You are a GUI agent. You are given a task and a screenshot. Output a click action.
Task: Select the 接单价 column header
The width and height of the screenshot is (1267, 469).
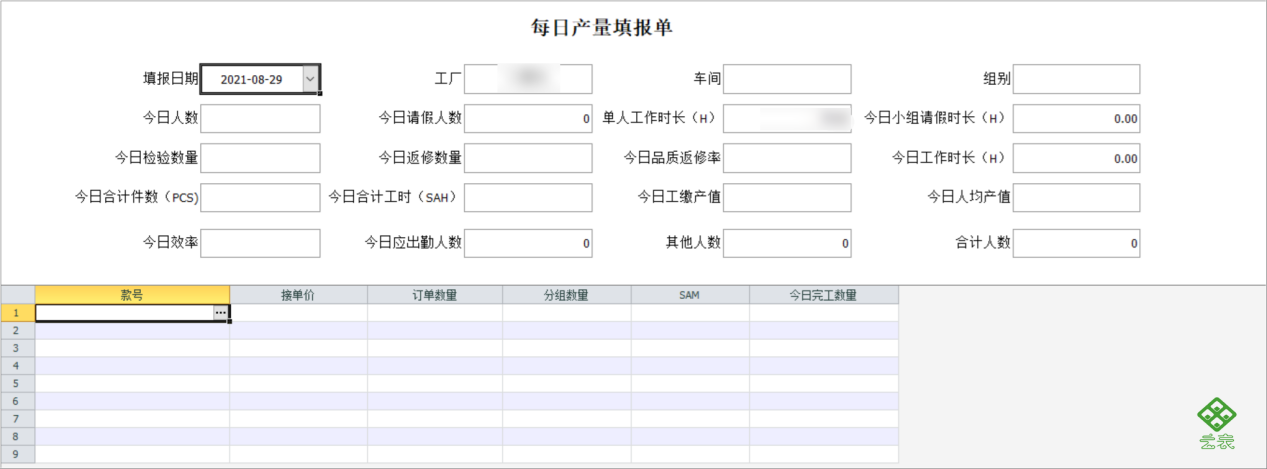tap(298, 295)
